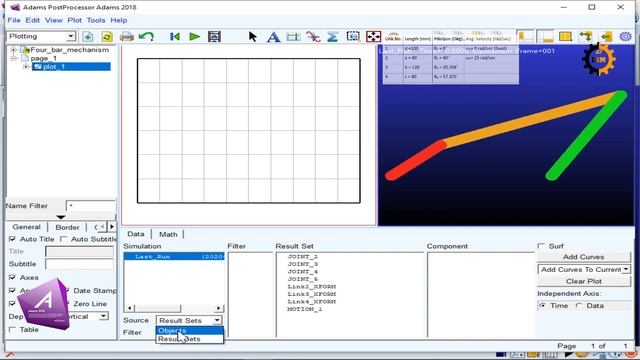Open the Add Curves To Current dropdown

pyautogui.click(x=626, y=269)
